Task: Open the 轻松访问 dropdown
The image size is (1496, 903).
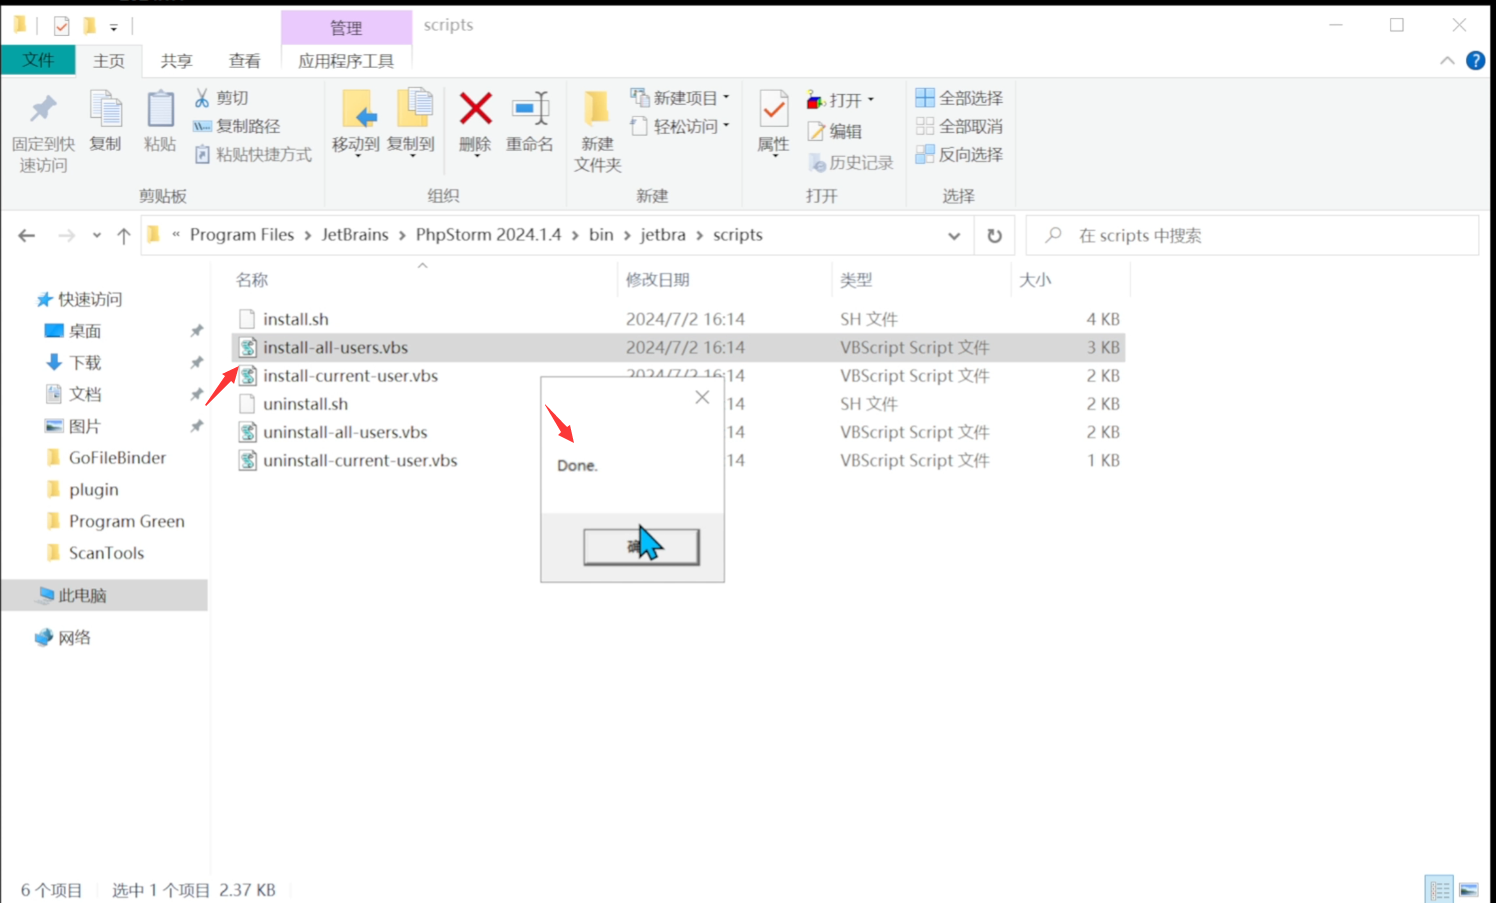Action: tap(680, 126)
